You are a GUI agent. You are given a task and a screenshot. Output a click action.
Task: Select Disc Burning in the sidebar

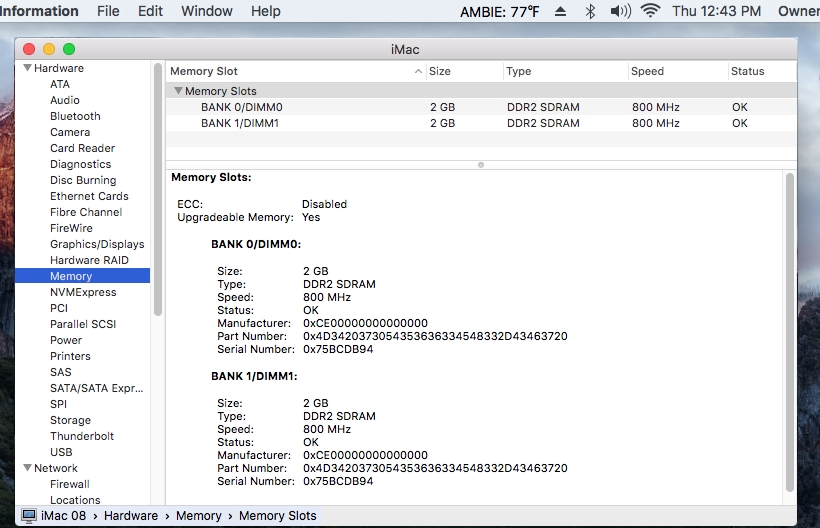click(x=83, y=180)
